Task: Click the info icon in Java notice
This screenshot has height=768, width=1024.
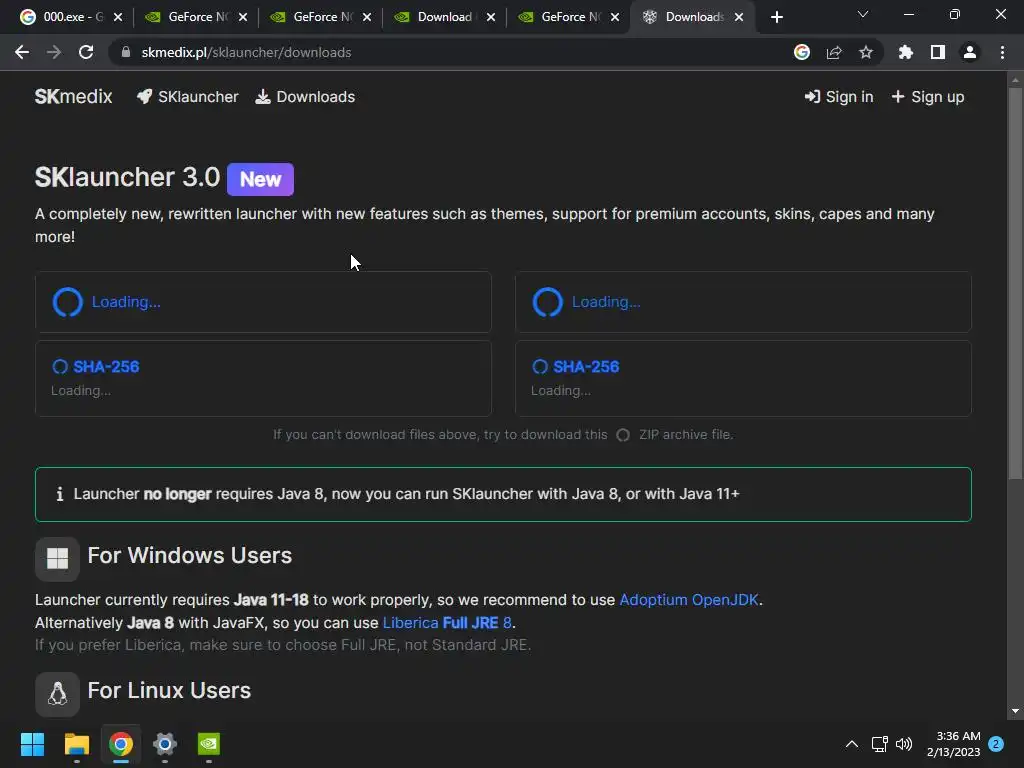Action: (x=59, y=494)
